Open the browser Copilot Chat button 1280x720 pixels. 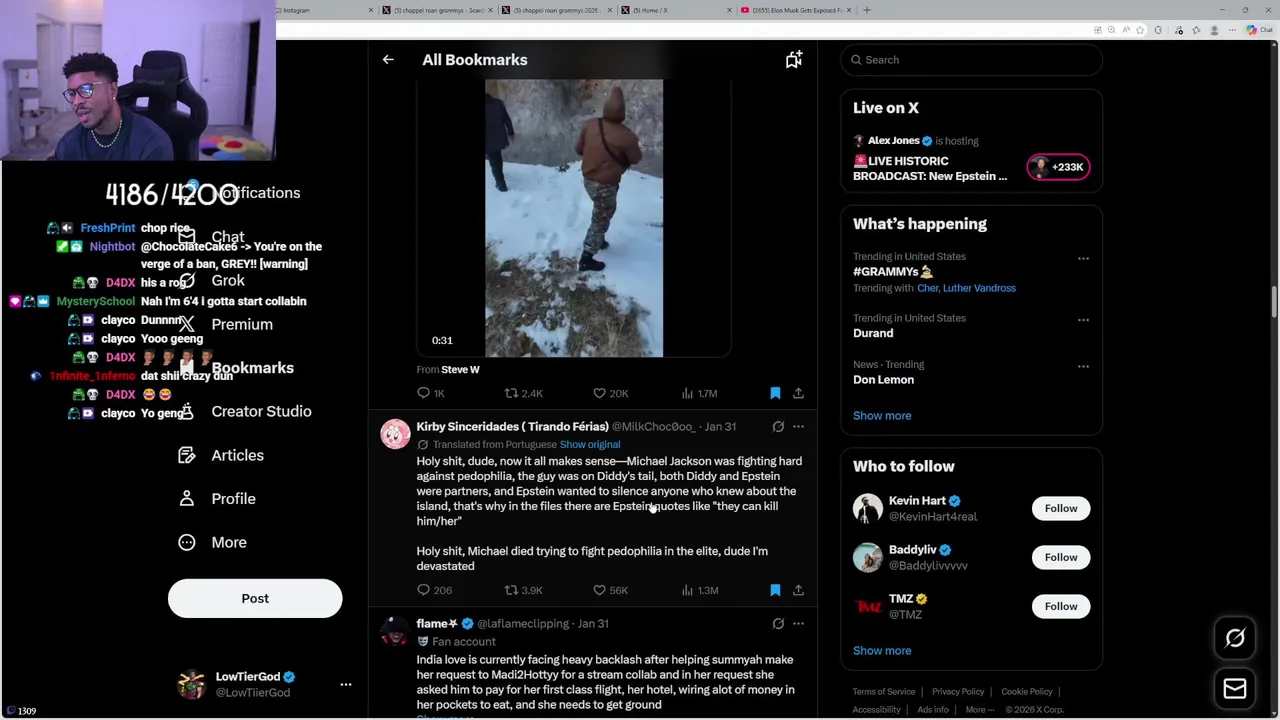click(1259, 30)
